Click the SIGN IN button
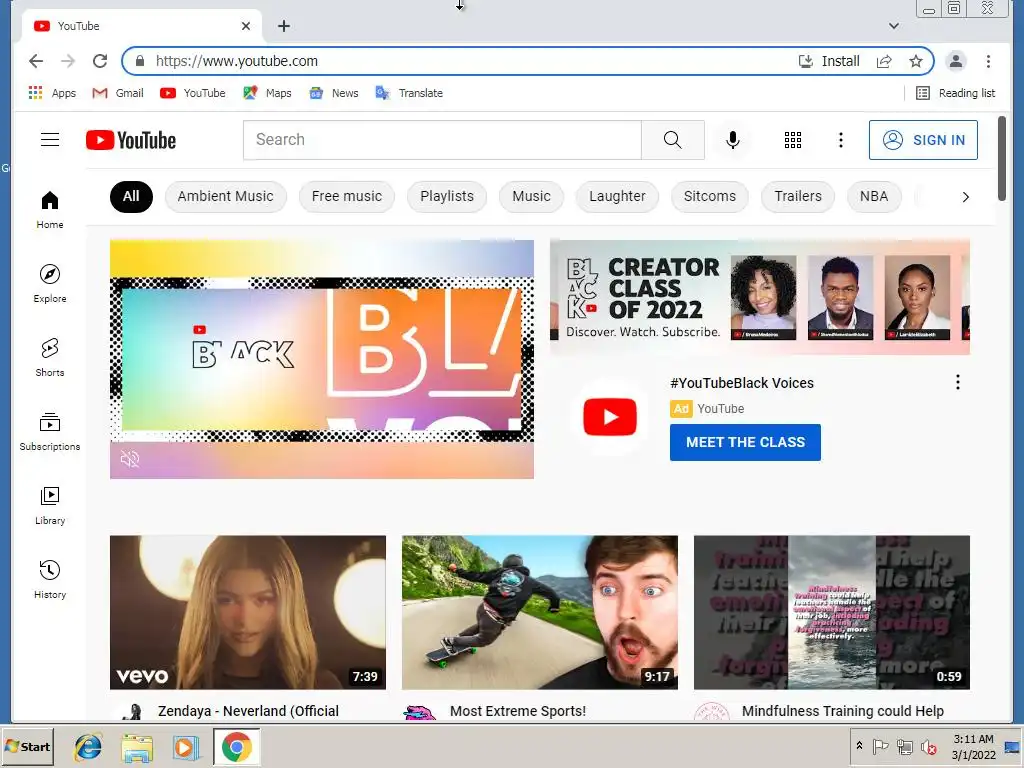 click(x=923, y=140)
